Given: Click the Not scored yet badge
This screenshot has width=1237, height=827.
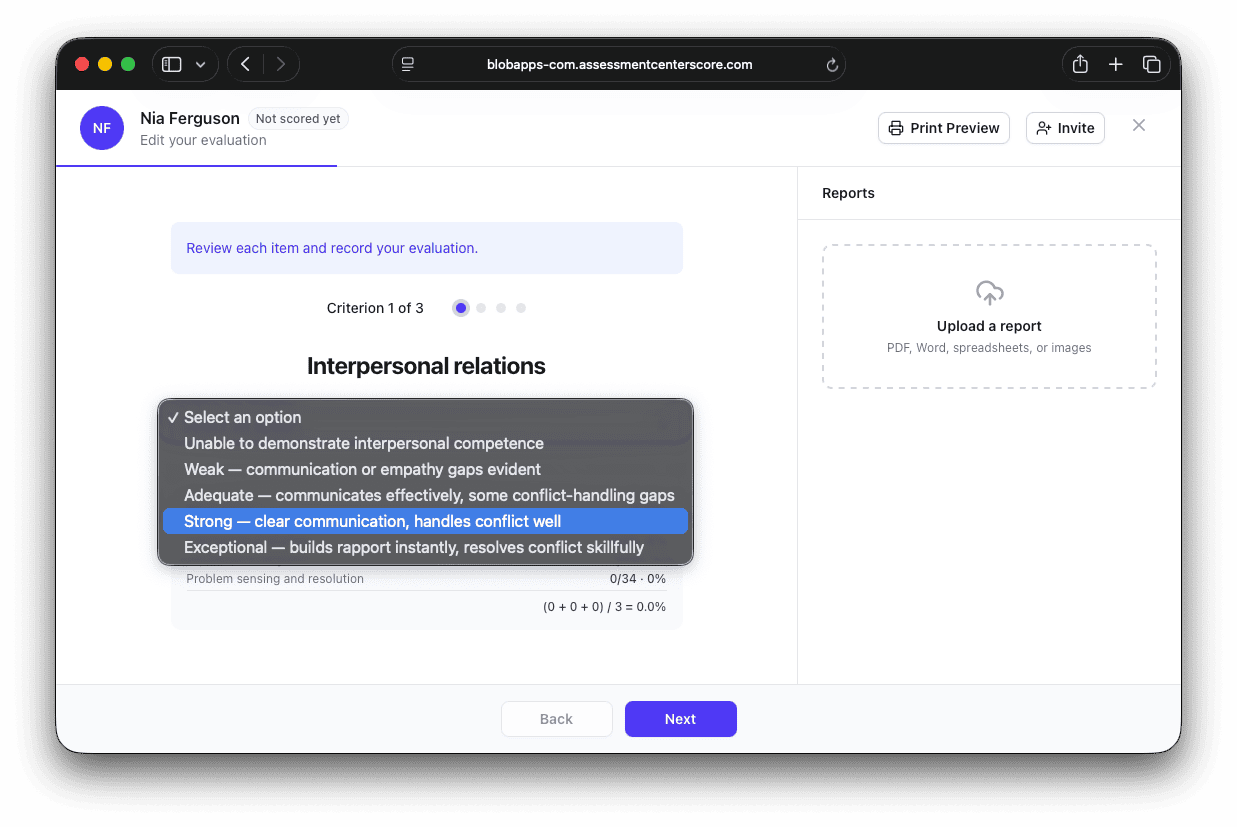Looking at the screenshot, I should coord(298,118).
